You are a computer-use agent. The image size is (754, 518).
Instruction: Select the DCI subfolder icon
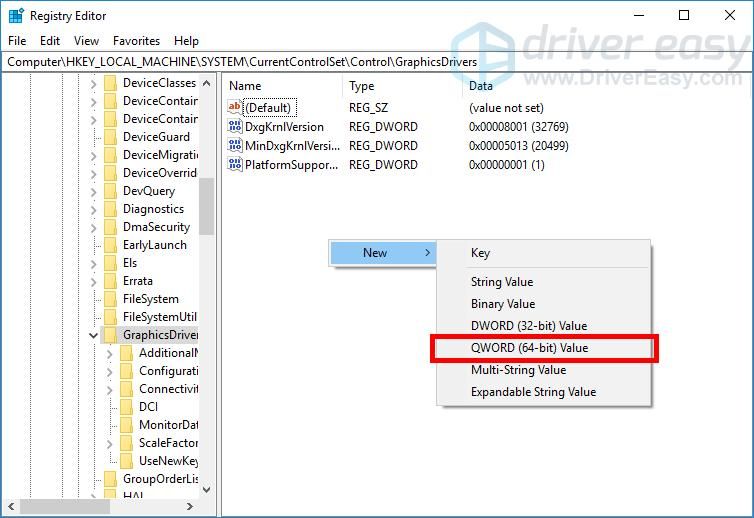pos(126,407)
